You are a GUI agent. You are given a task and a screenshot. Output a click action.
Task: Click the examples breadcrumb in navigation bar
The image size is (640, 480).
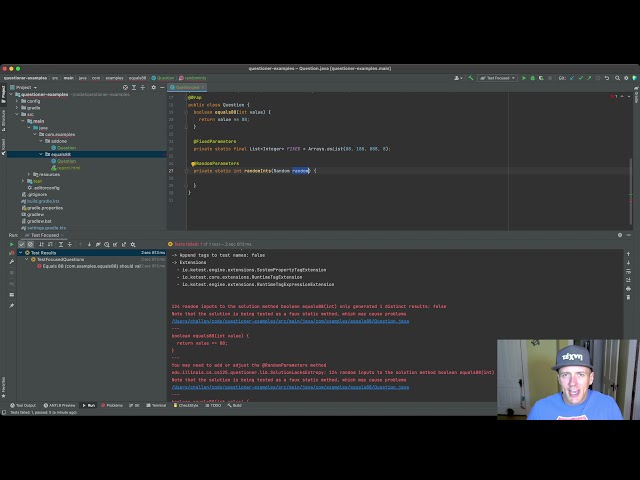coord(114,78)
